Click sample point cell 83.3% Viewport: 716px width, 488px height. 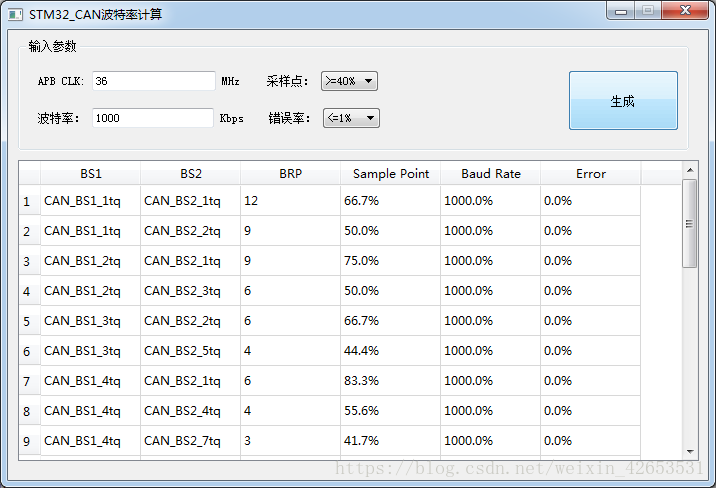point(390,381)
